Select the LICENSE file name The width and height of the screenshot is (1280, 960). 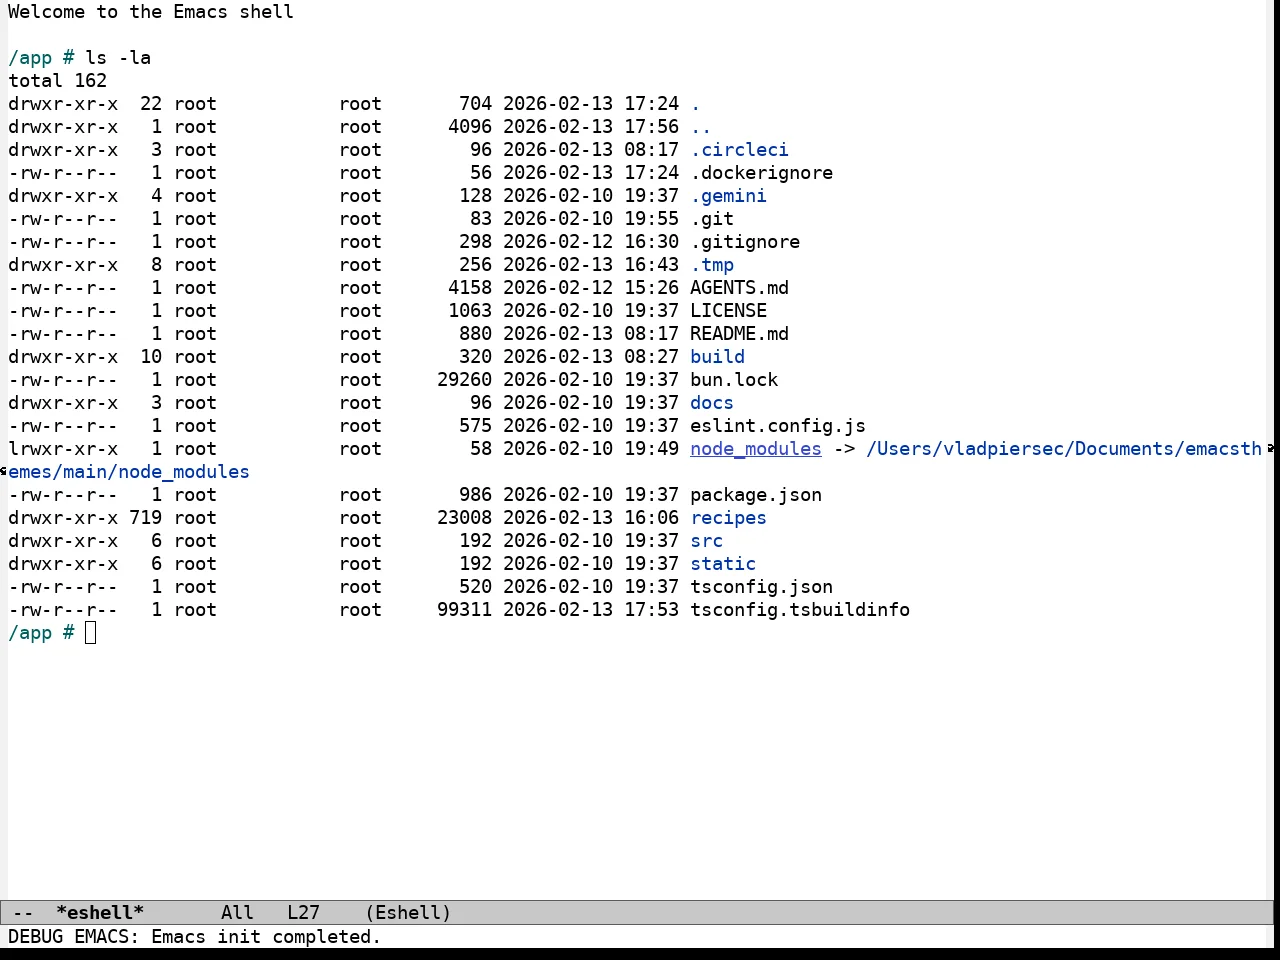pos(728,311)
